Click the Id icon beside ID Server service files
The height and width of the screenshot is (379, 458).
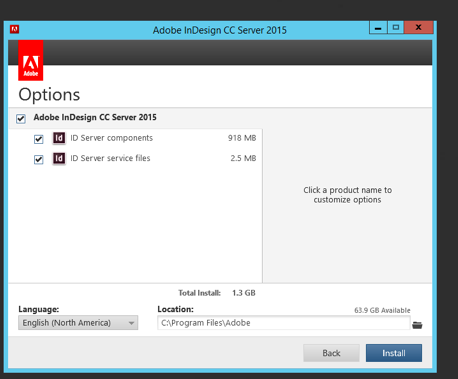[x=59, y=158]
